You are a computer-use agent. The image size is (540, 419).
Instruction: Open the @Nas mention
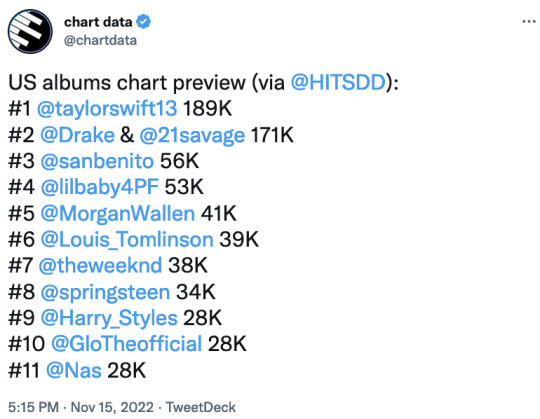(74, 370)
